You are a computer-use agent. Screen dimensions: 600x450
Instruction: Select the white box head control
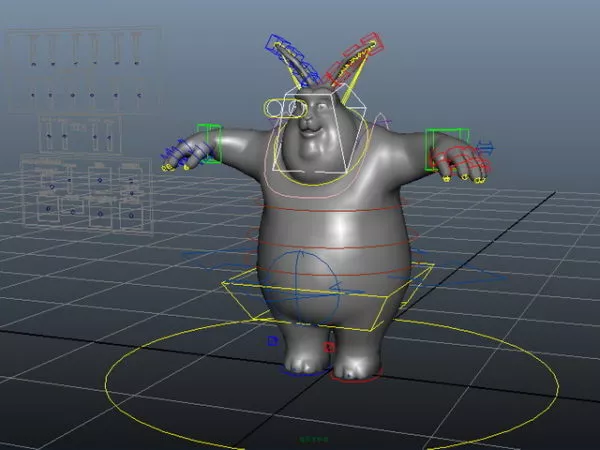(320, 130)
